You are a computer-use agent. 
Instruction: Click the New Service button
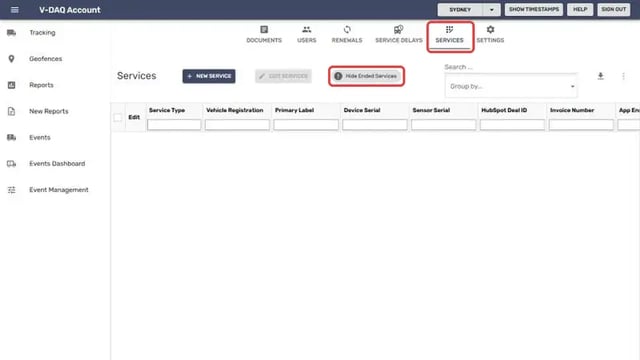coord(209,76)
